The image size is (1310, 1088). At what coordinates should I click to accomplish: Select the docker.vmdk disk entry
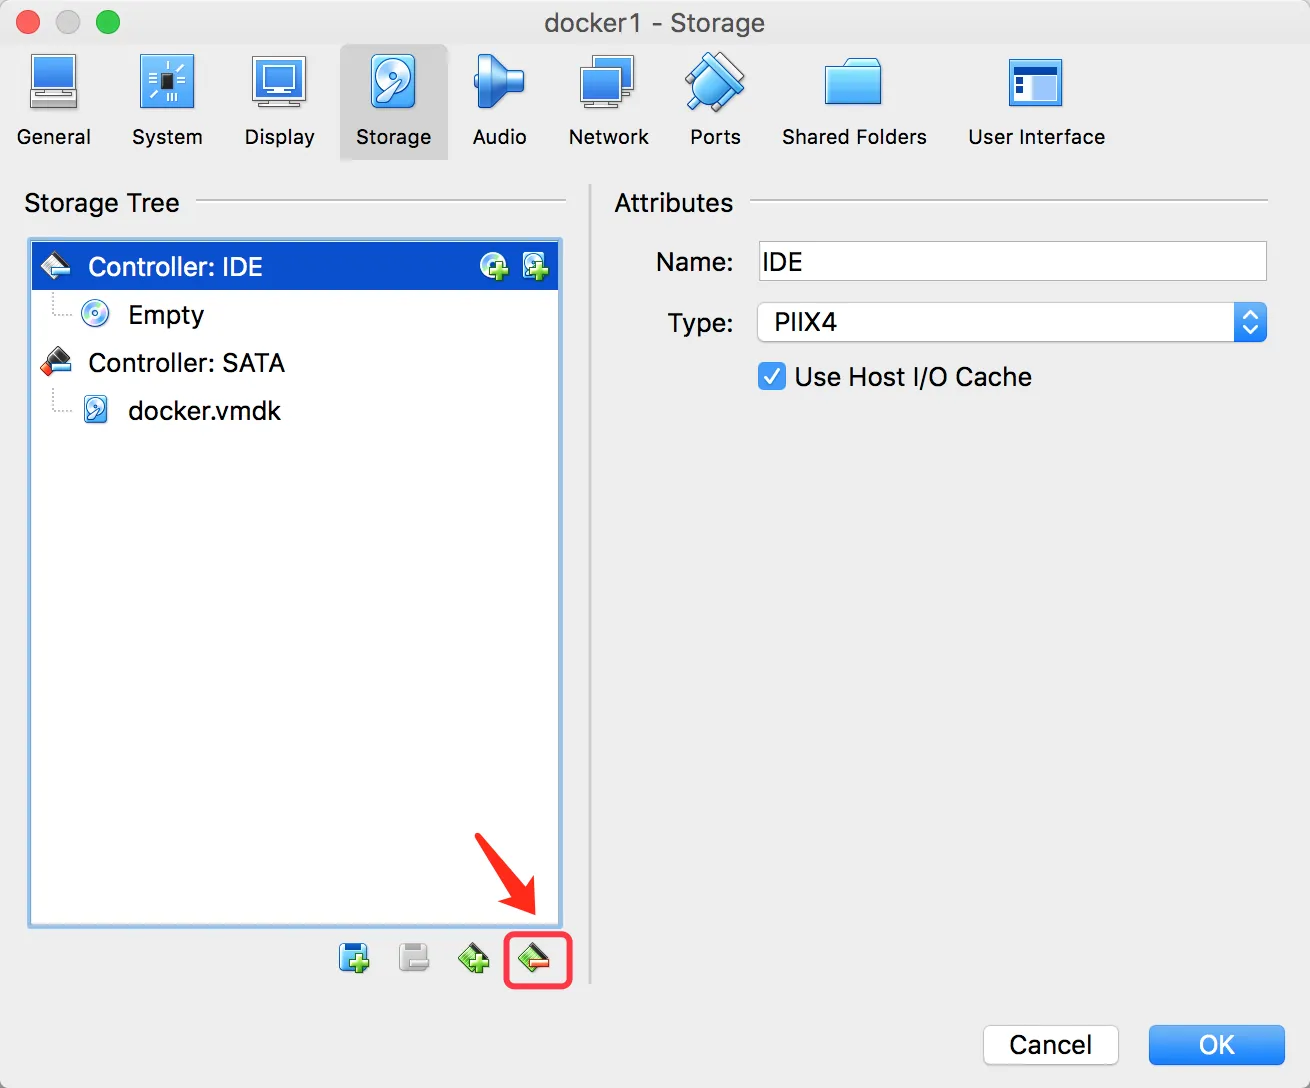coord(295,411)
